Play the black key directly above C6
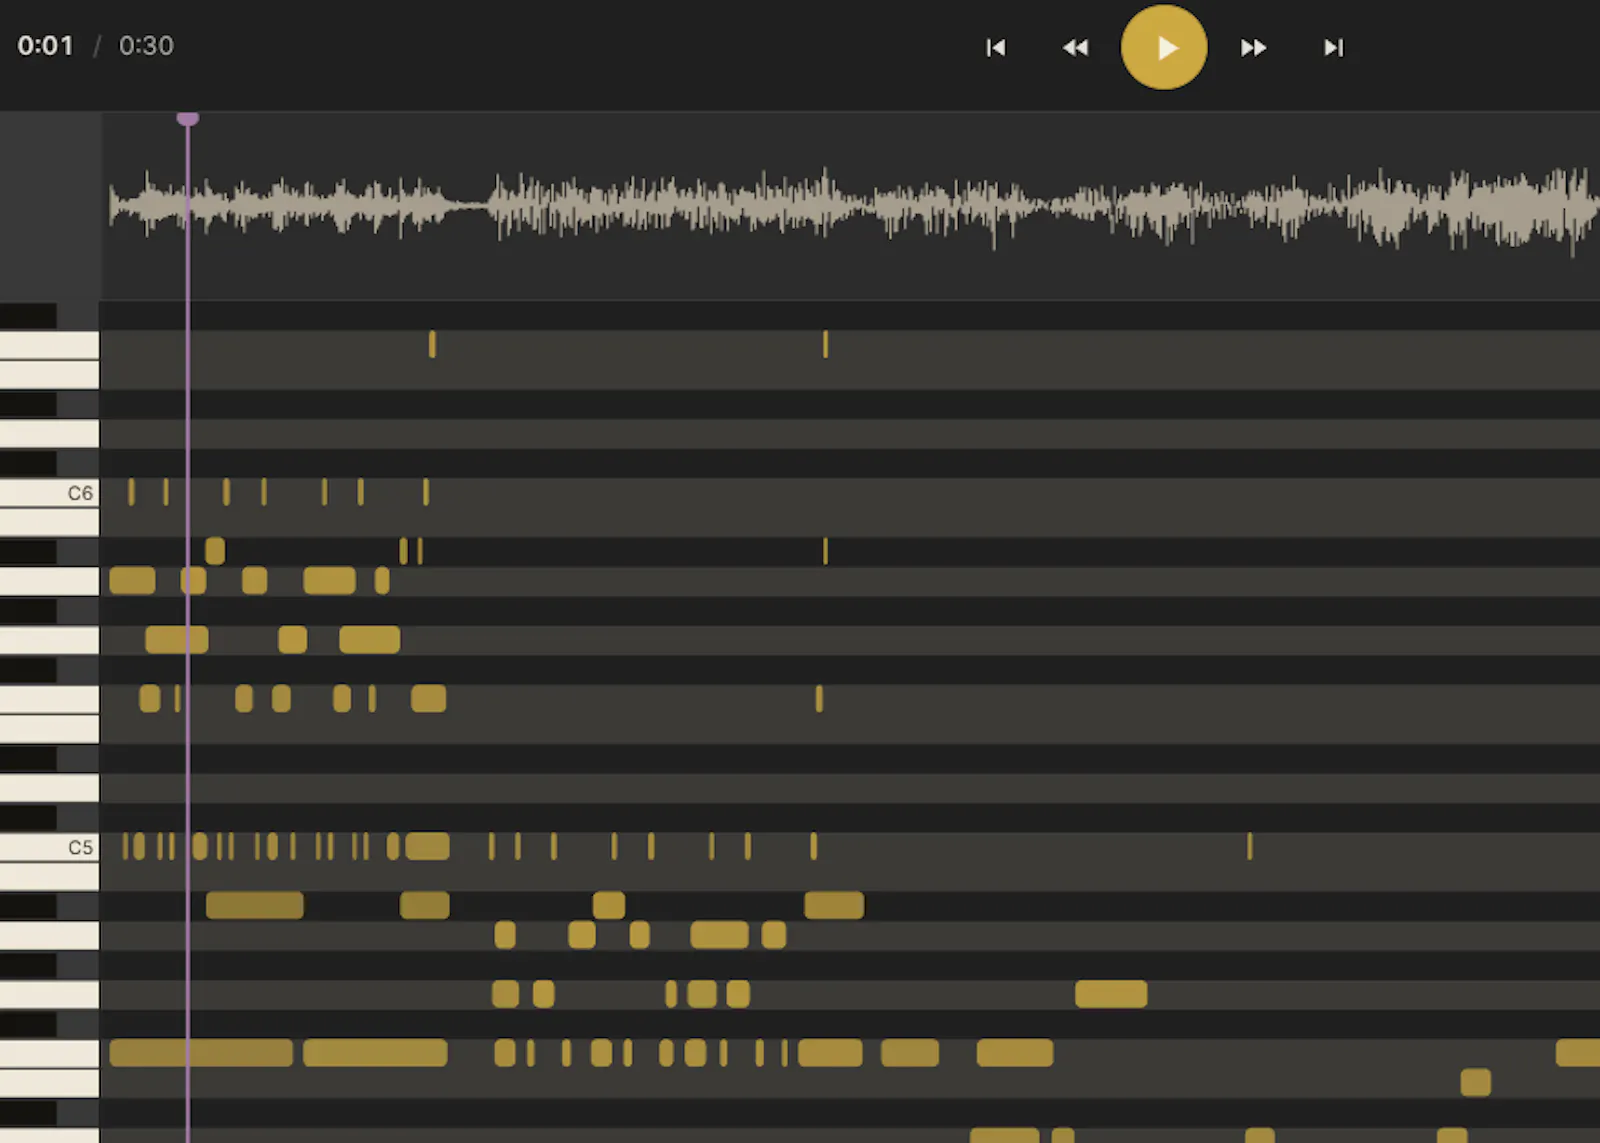This screenshot has height=1143, width=1600. pyautogui.click(x=28, y=463)
